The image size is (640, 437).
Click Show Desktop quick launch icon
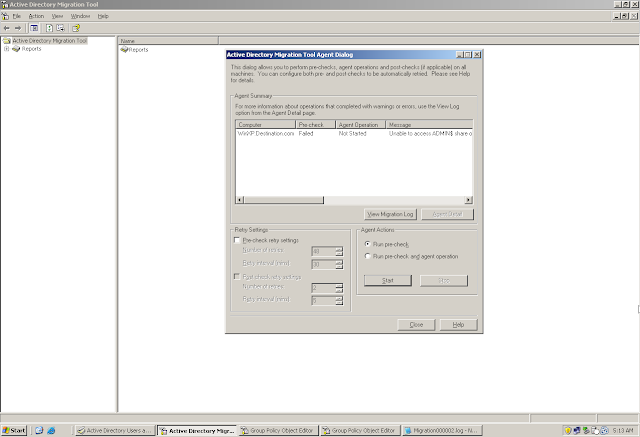[x=39, y=430]
